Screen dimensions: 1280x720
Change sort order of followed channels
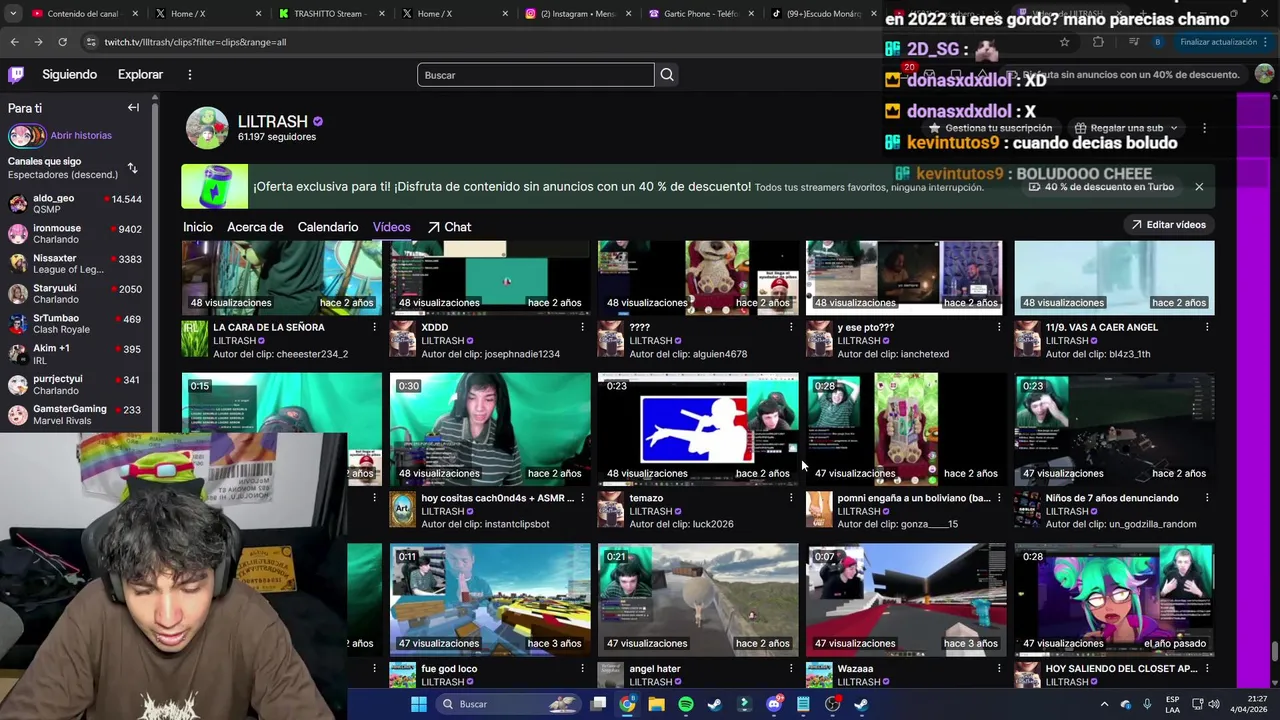132,168
